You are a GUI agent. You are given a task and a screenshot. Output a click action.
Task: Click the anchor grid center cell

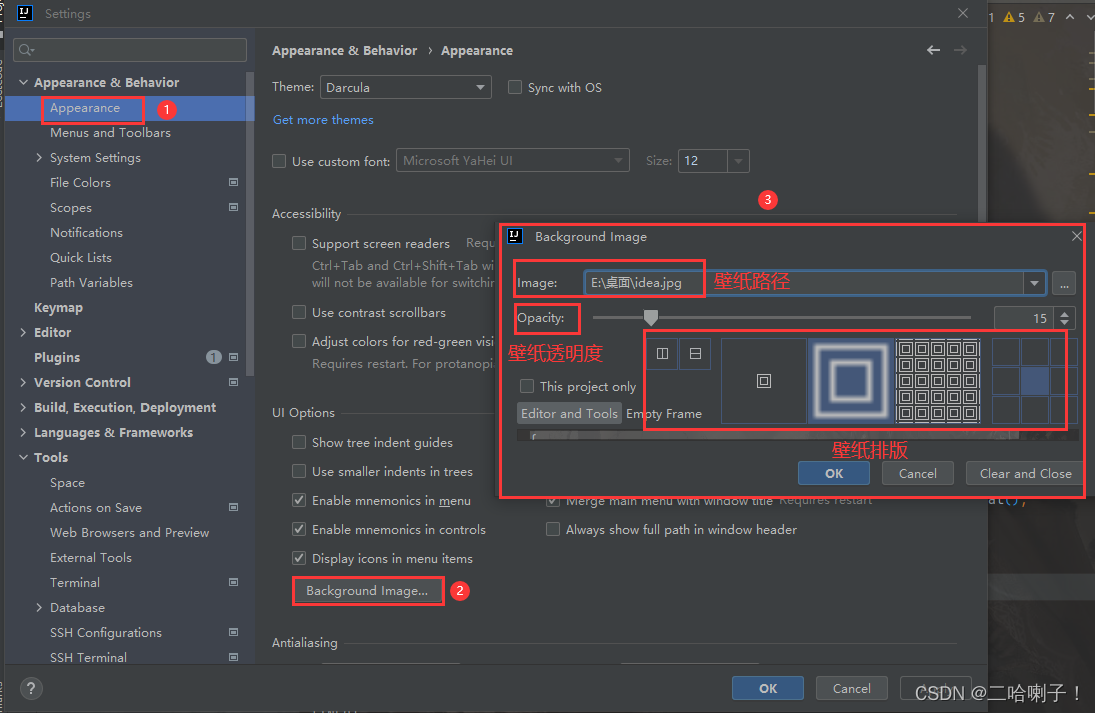click(x=1034, y=381)
